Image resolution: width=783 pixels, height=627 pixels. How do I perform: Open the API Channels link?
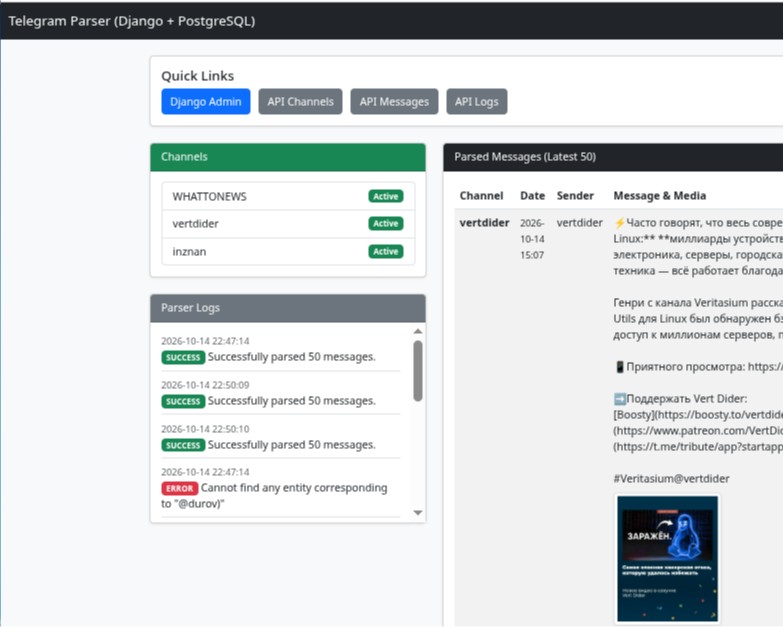click(x=300, y=101)
